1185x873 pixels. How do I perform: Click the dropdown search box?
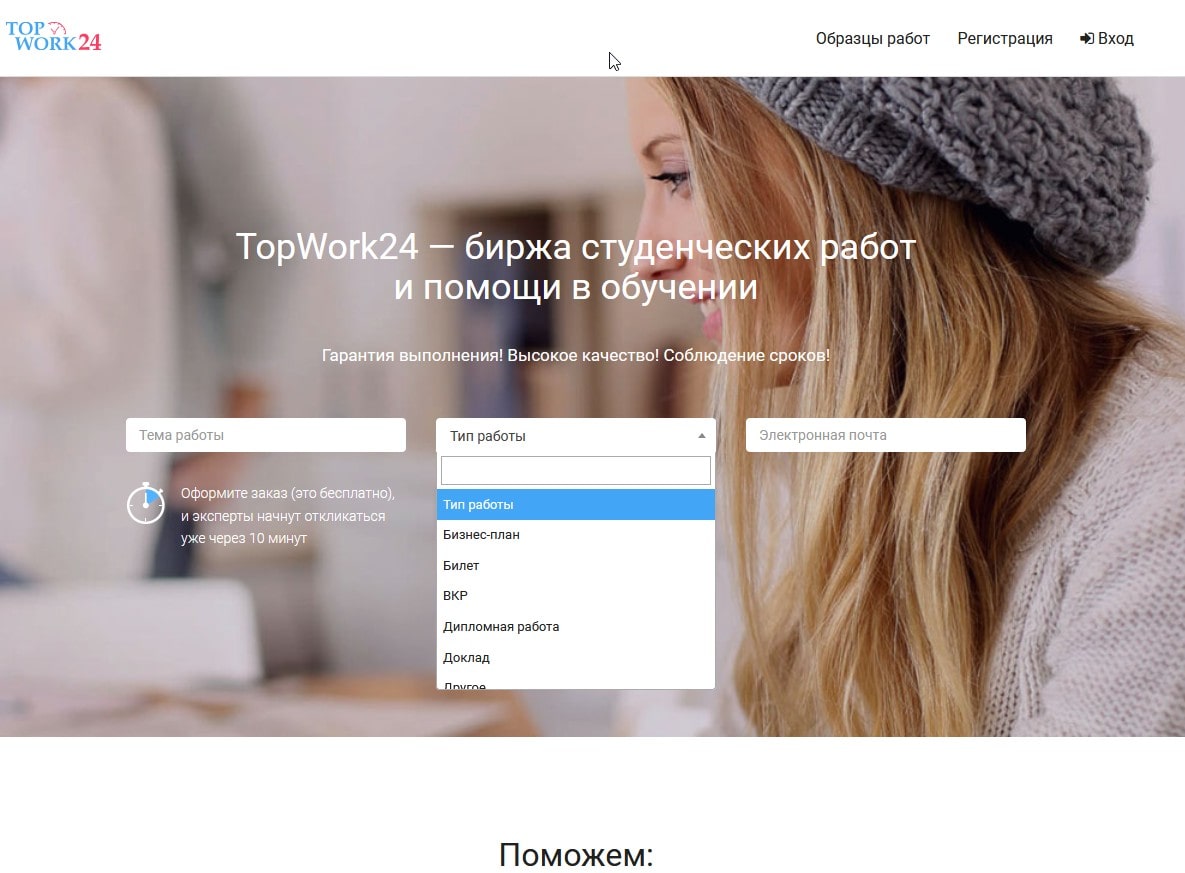click(x=575, y=471)
